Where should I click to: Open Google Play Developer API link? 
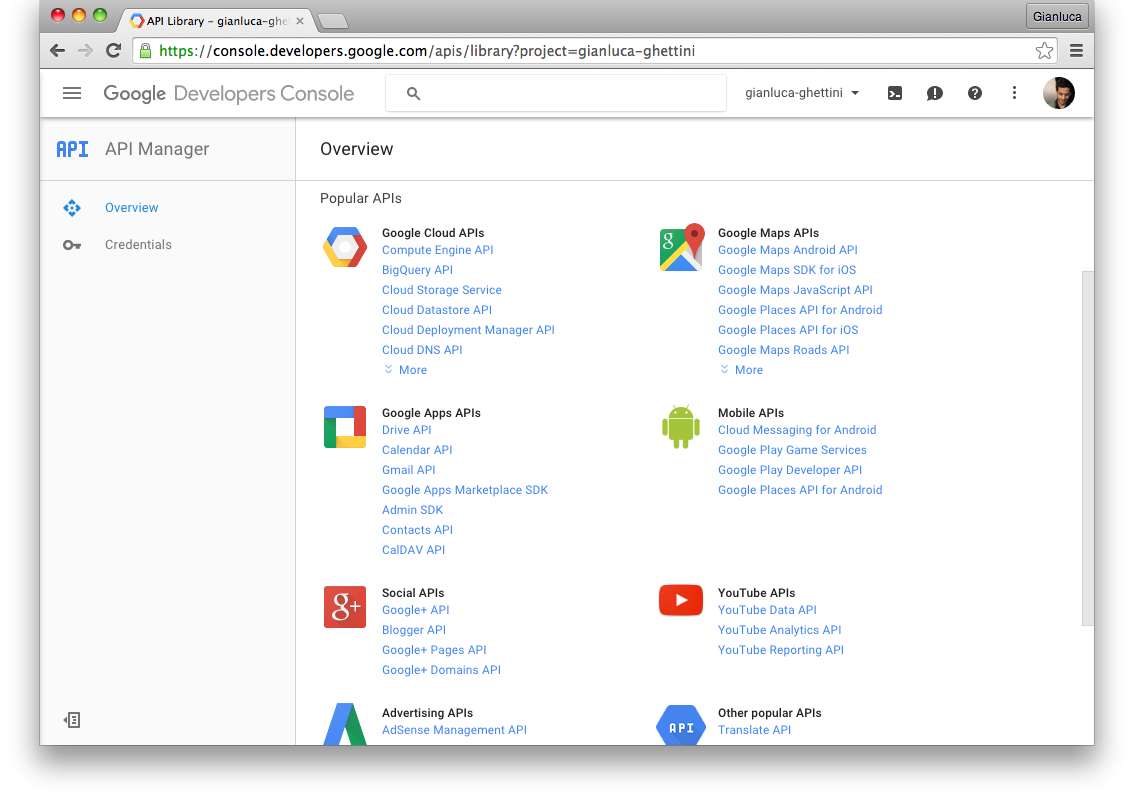(790, 470)
